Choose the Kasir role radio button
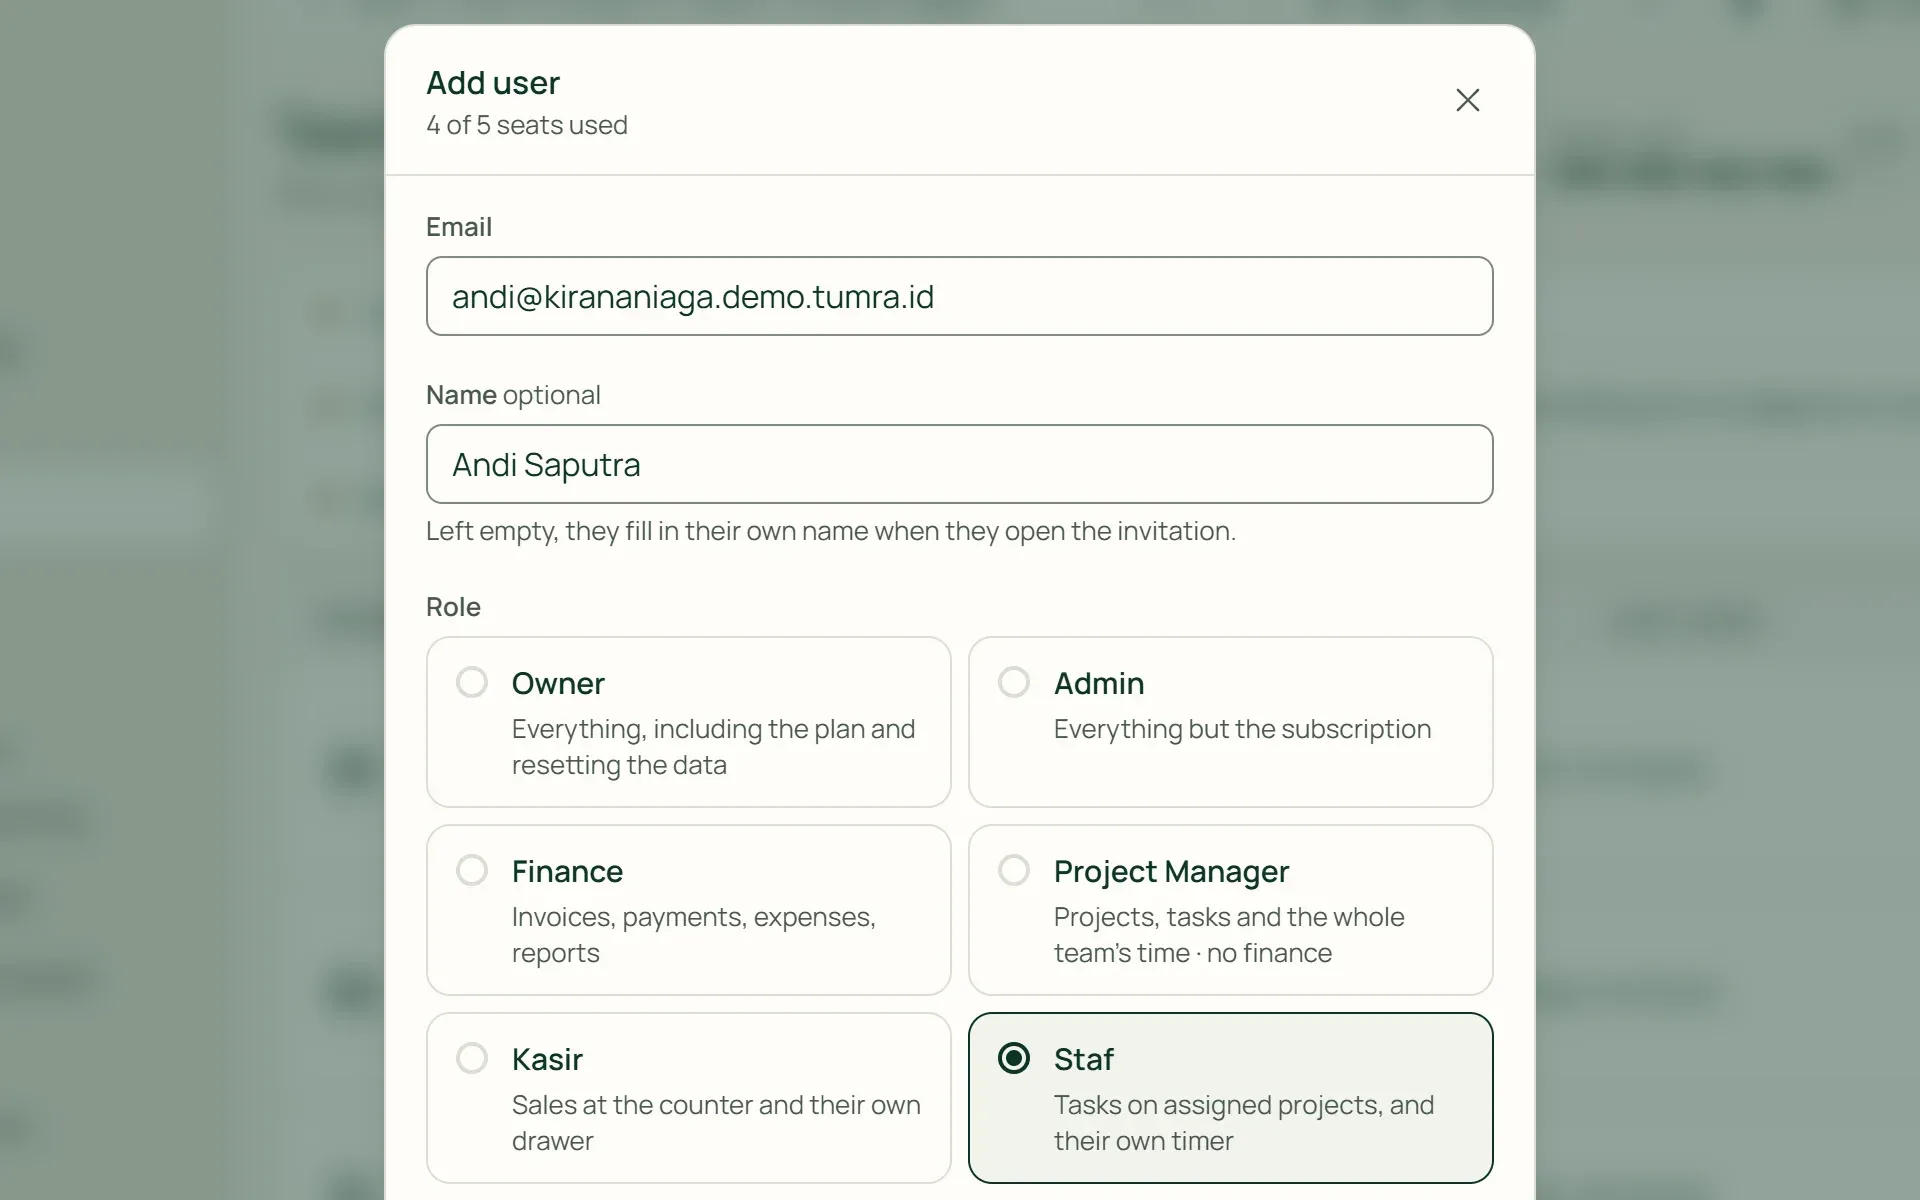The image size is (1920, 1200). pos(472,1058)
